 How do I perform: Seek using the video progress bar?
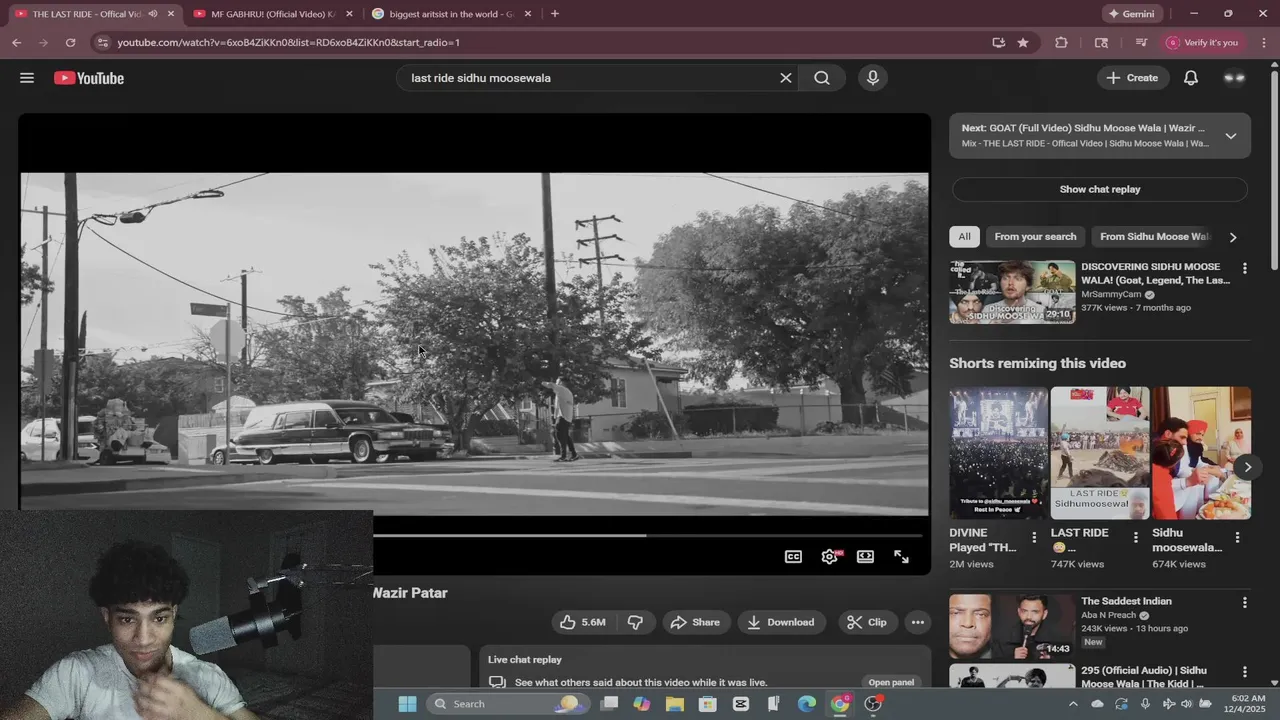click(x=648, y=536)
